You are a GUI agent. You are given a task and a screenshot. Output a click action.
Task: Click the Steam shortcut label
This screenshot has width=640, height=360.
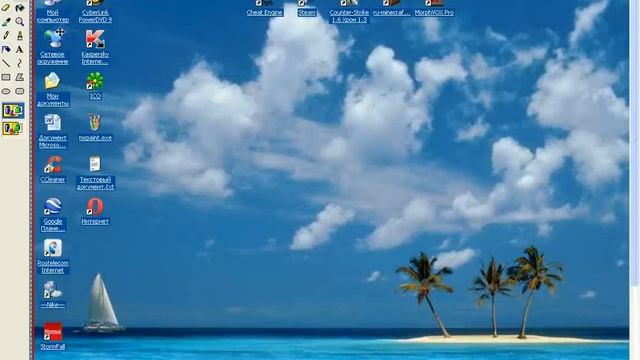(x=307, y=13)
